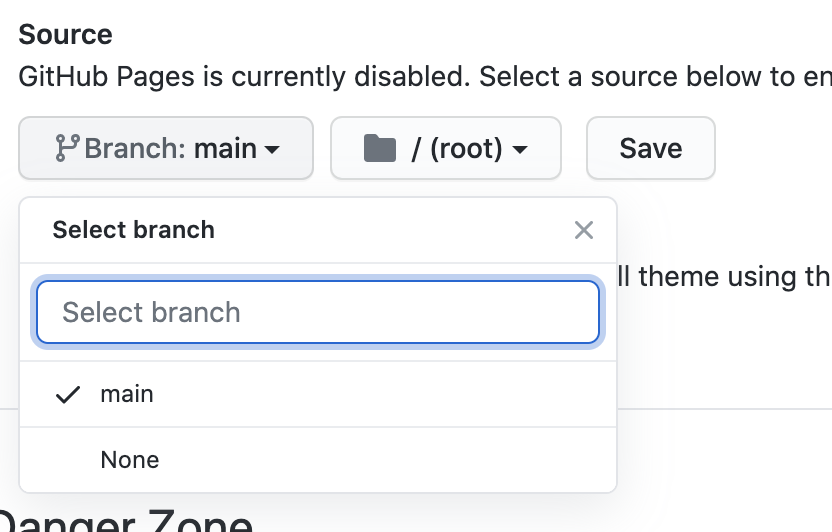This screenshot has height=532, width=832.
Task: Open the Branch: main dropdown
Action: tap(166, 149)
